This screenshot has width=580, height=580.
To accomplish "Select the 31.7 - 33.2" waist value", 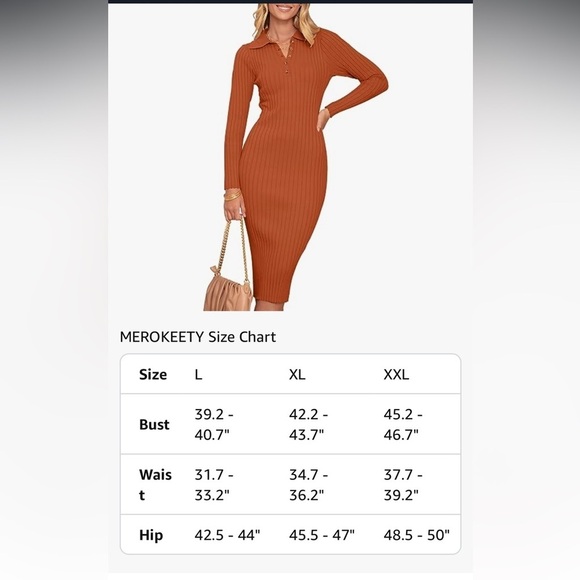I will pyautogui.click(x=214, y=485).
